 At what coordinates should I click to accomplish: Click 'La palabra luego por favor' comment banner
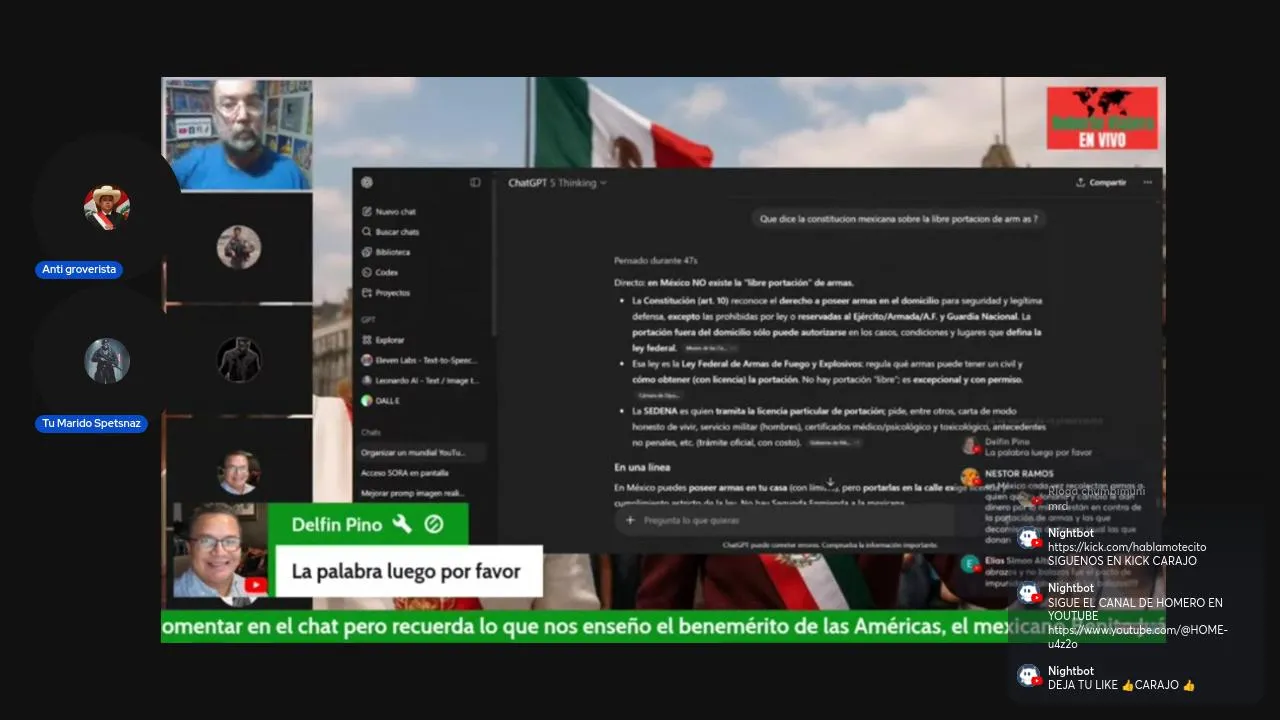point(407,571)
